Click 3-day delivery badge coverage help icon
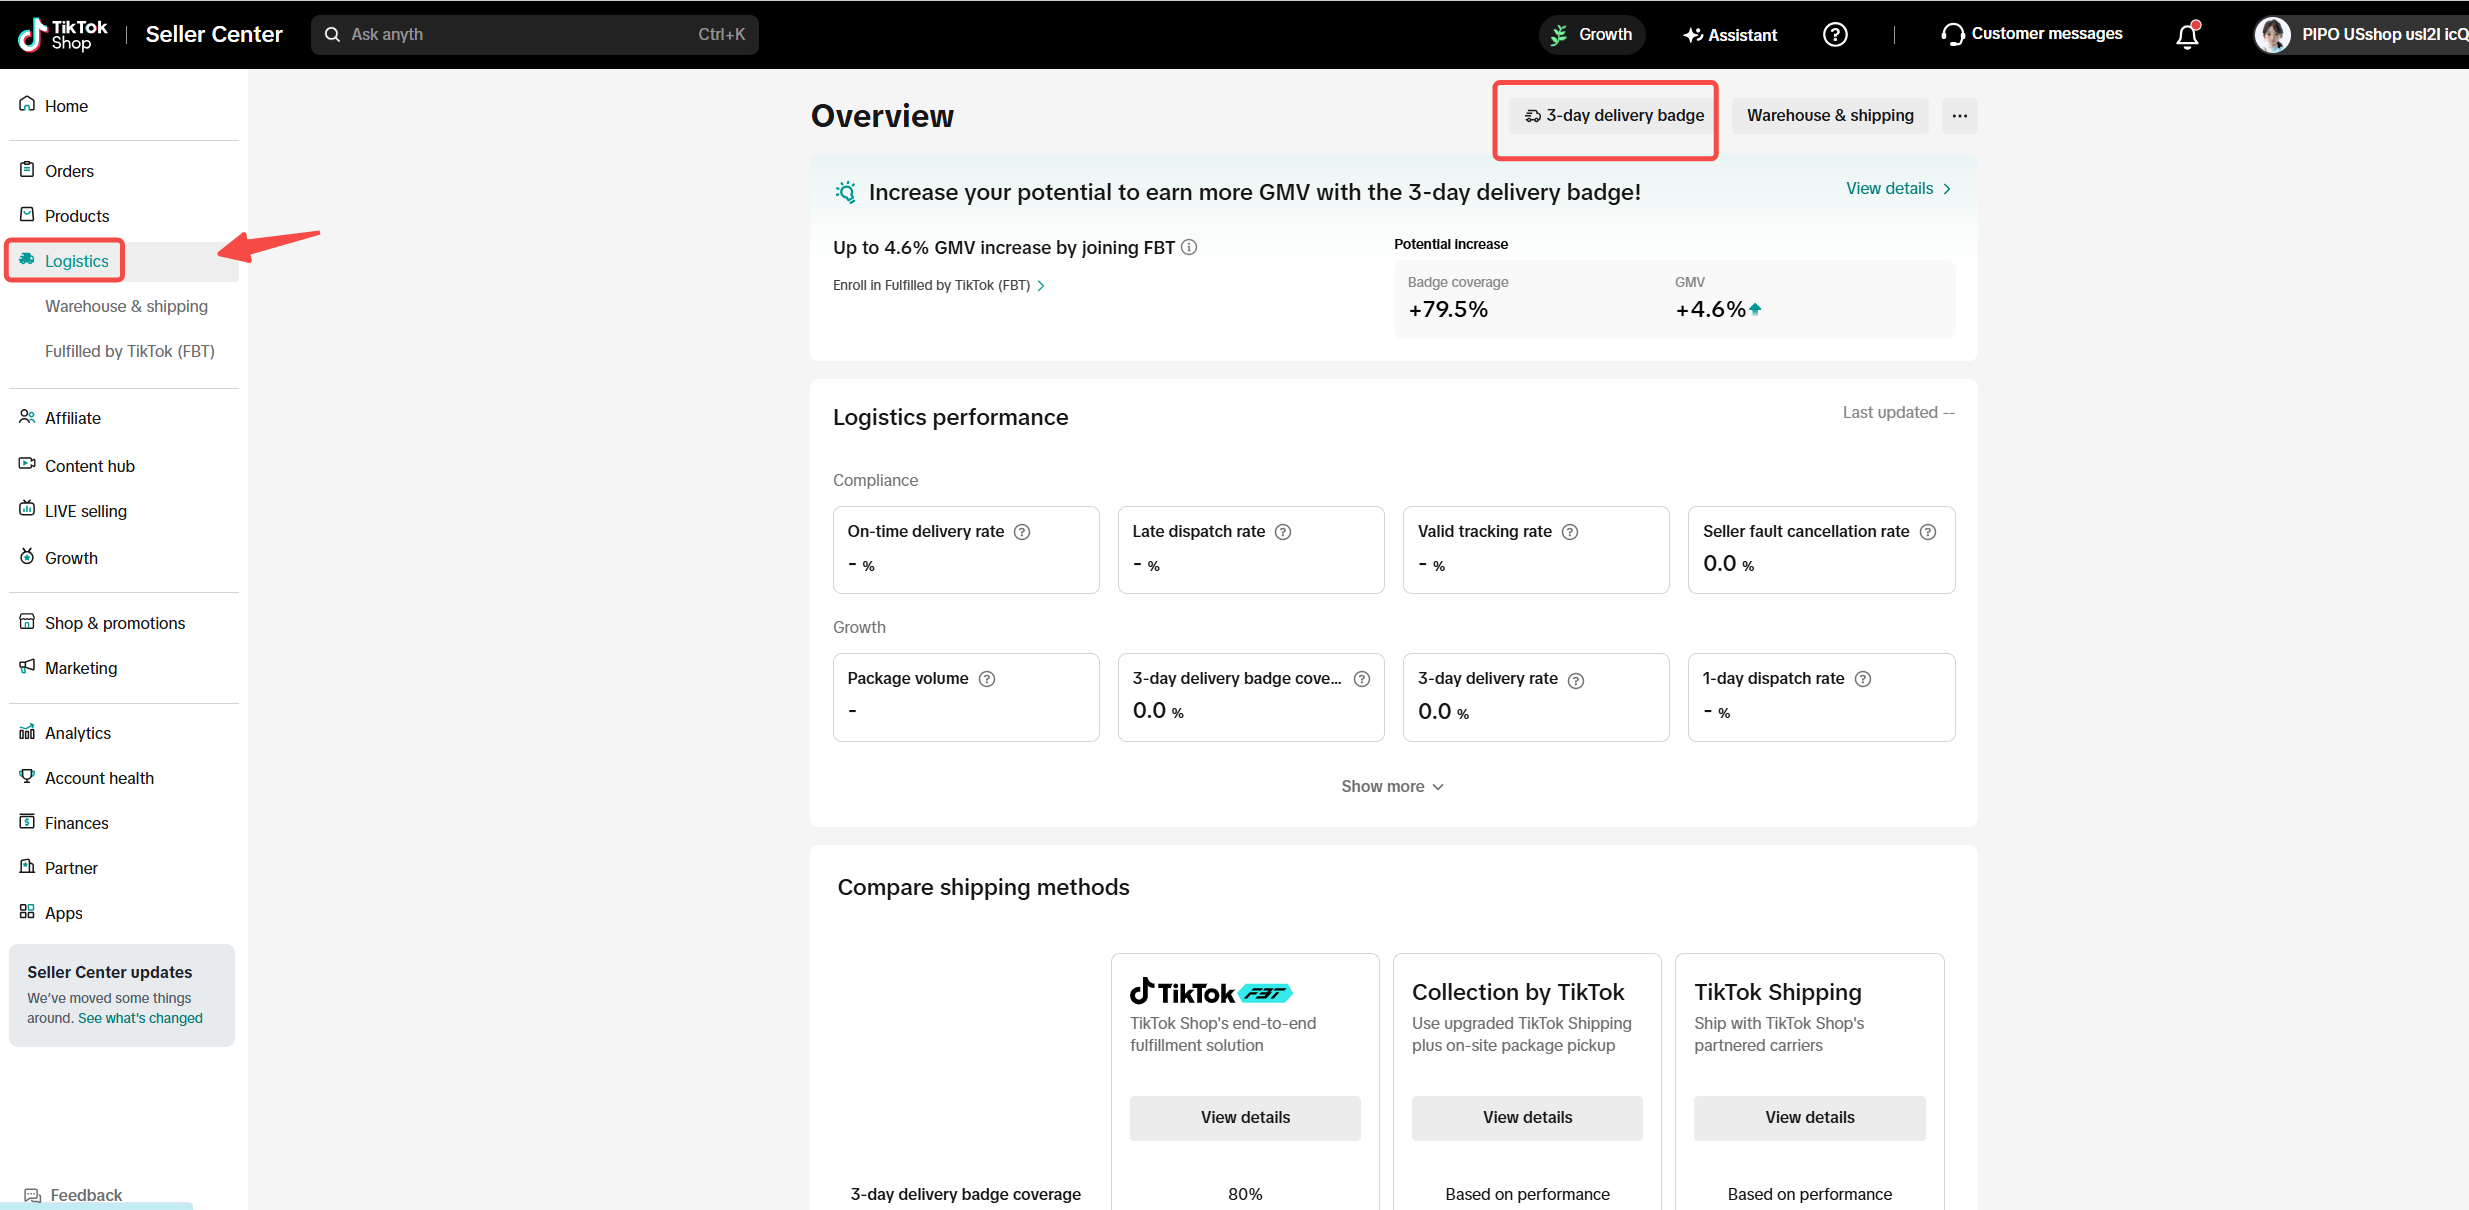2469x1210 pixels. click(1362, 679)
